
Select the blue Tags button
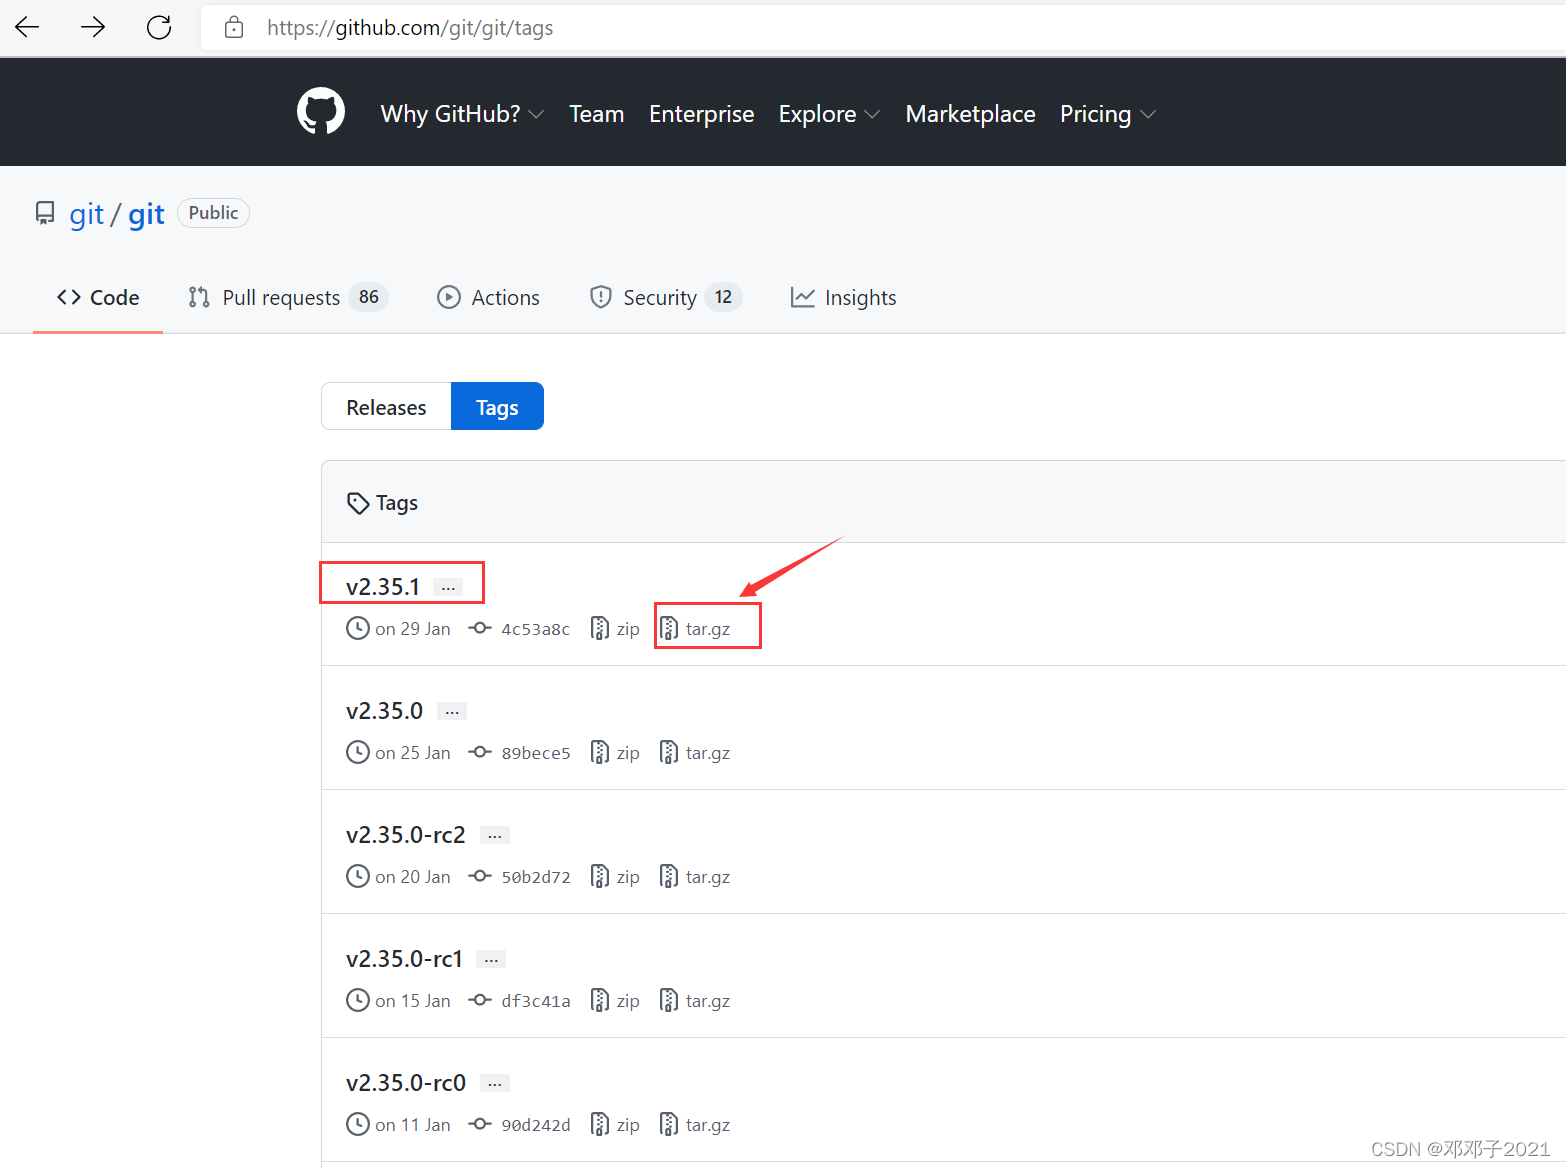point(497,407)
